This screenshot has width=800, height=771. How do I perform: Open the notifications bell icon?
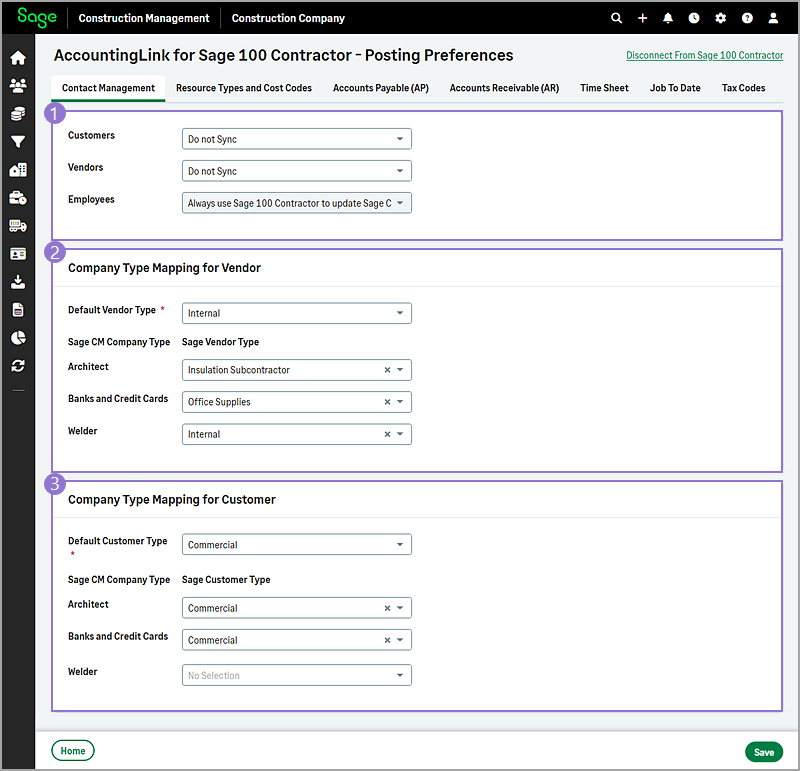(668, 18)
